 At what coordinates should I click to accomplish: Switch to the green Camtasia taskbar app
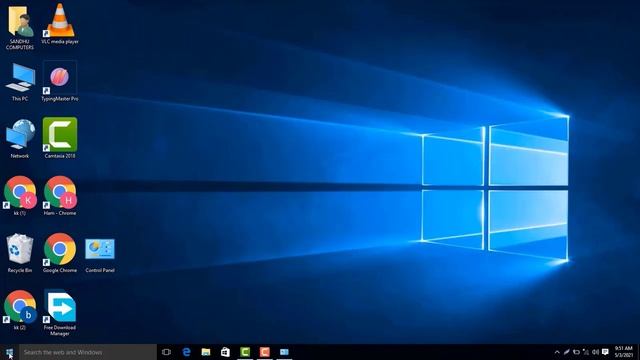pos(245,352)
